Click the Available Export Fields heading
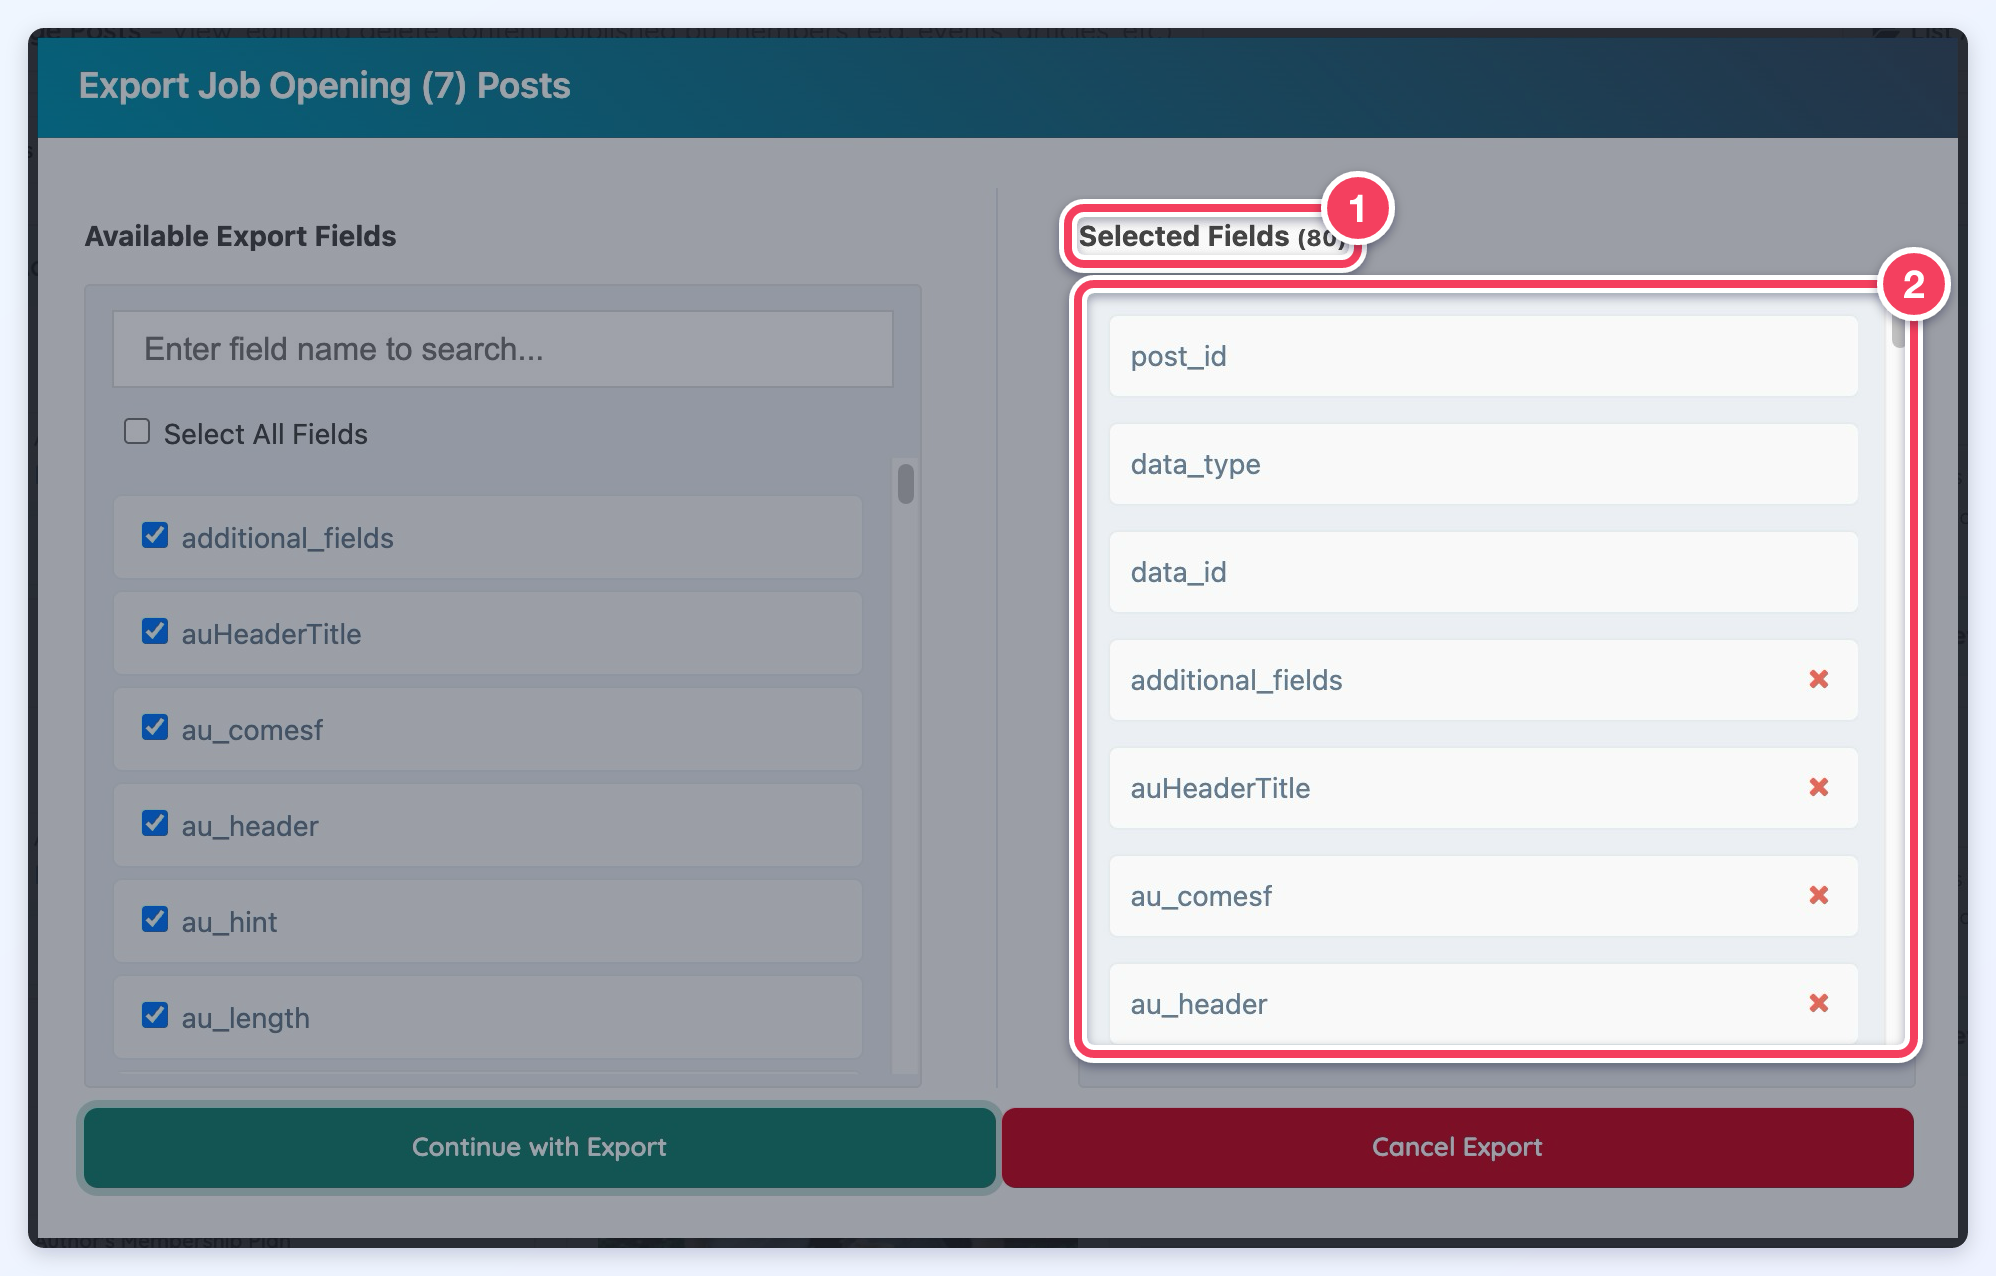1996x1276 pixels. [240, 236]
